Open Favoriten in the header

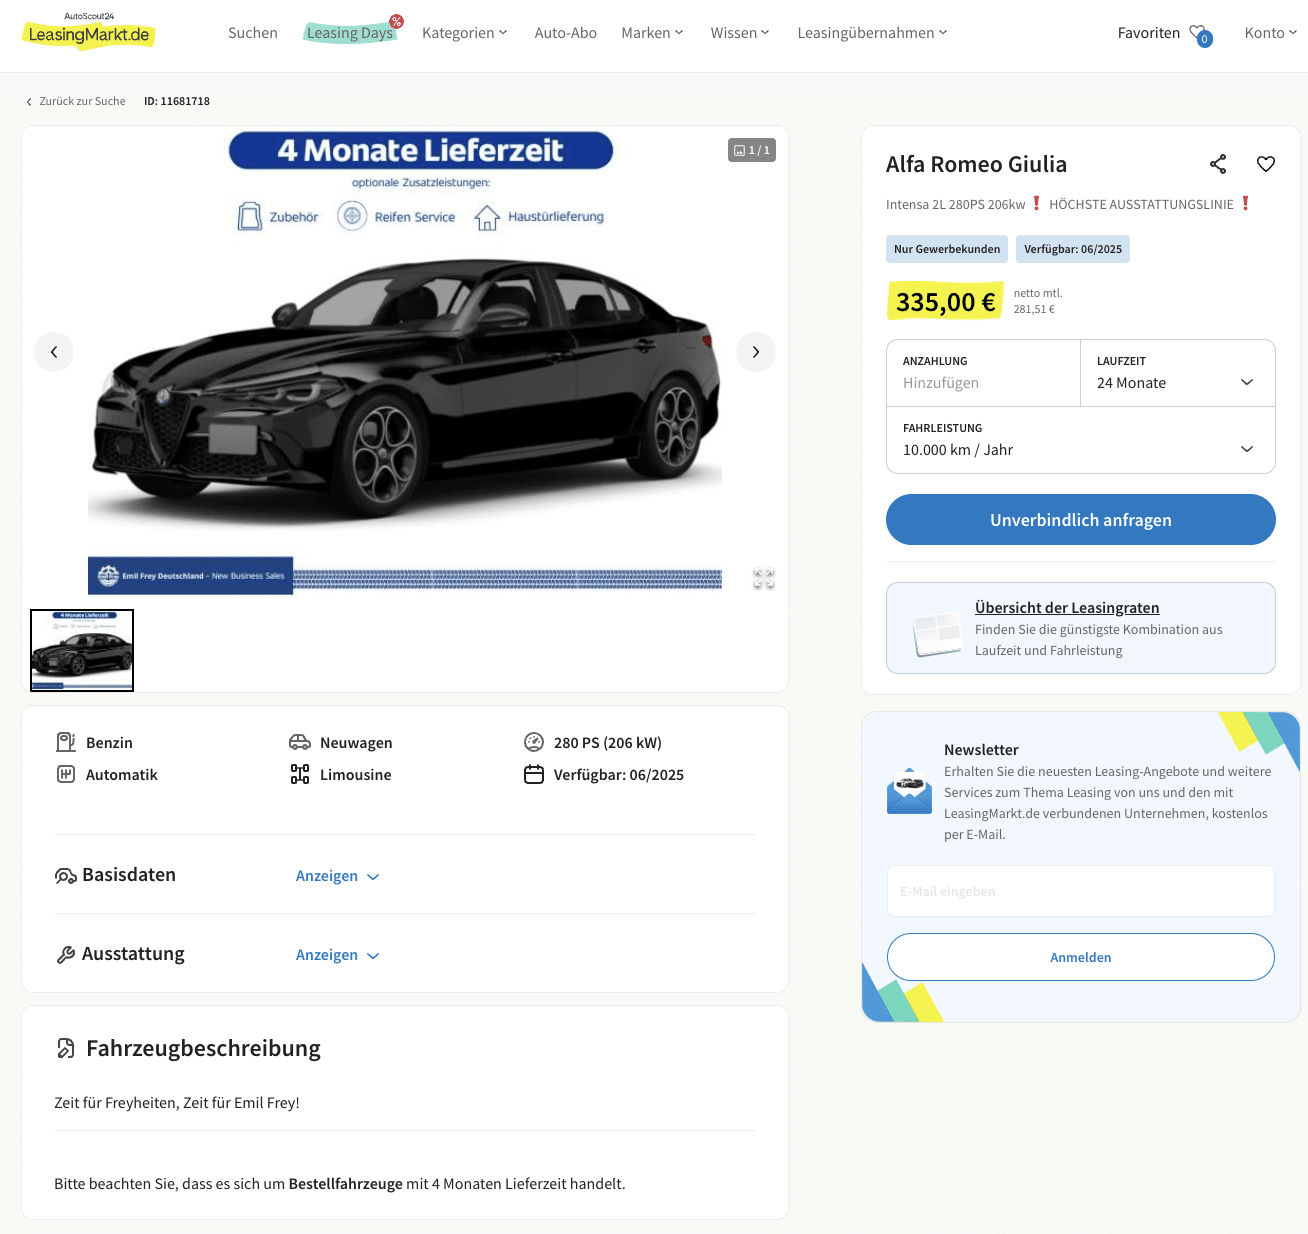pos(1149,33)
